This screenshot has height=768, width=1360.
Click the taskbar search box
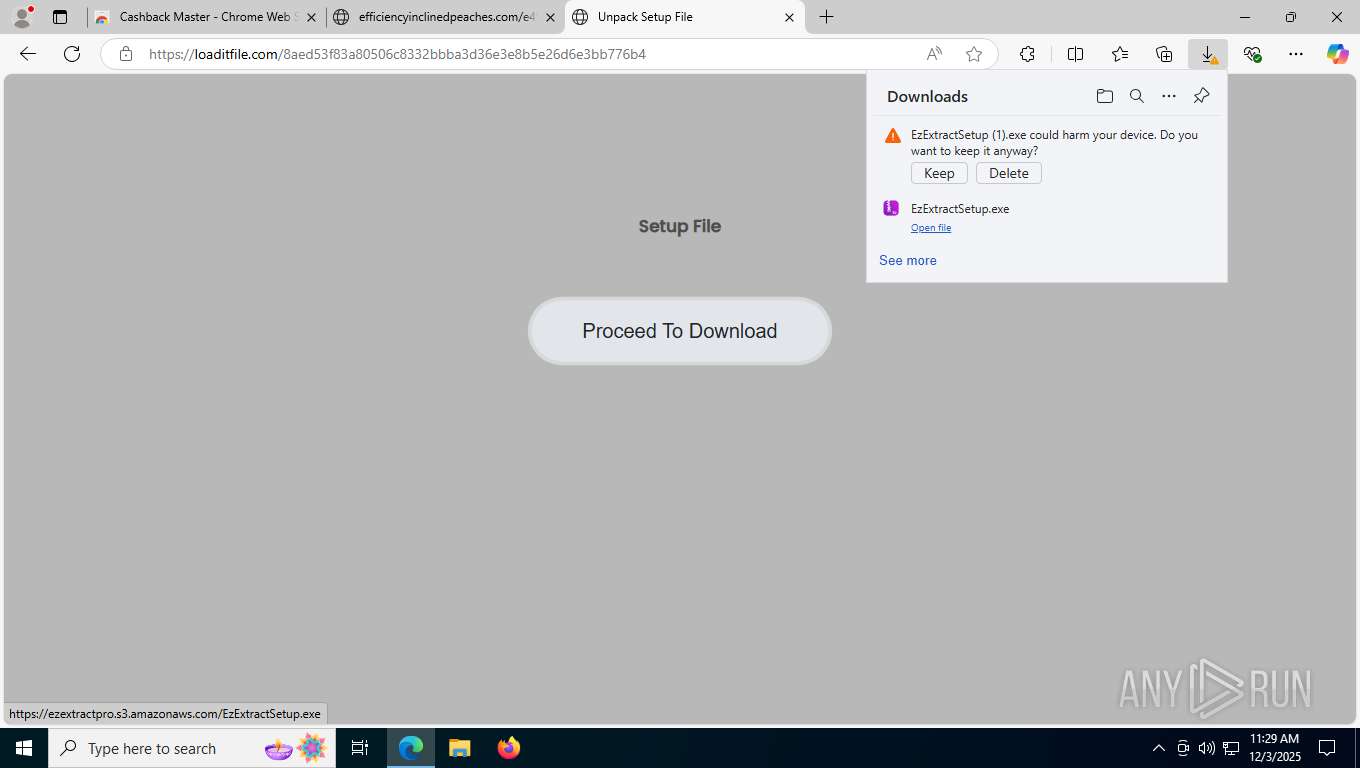click(x=190, y=748)
